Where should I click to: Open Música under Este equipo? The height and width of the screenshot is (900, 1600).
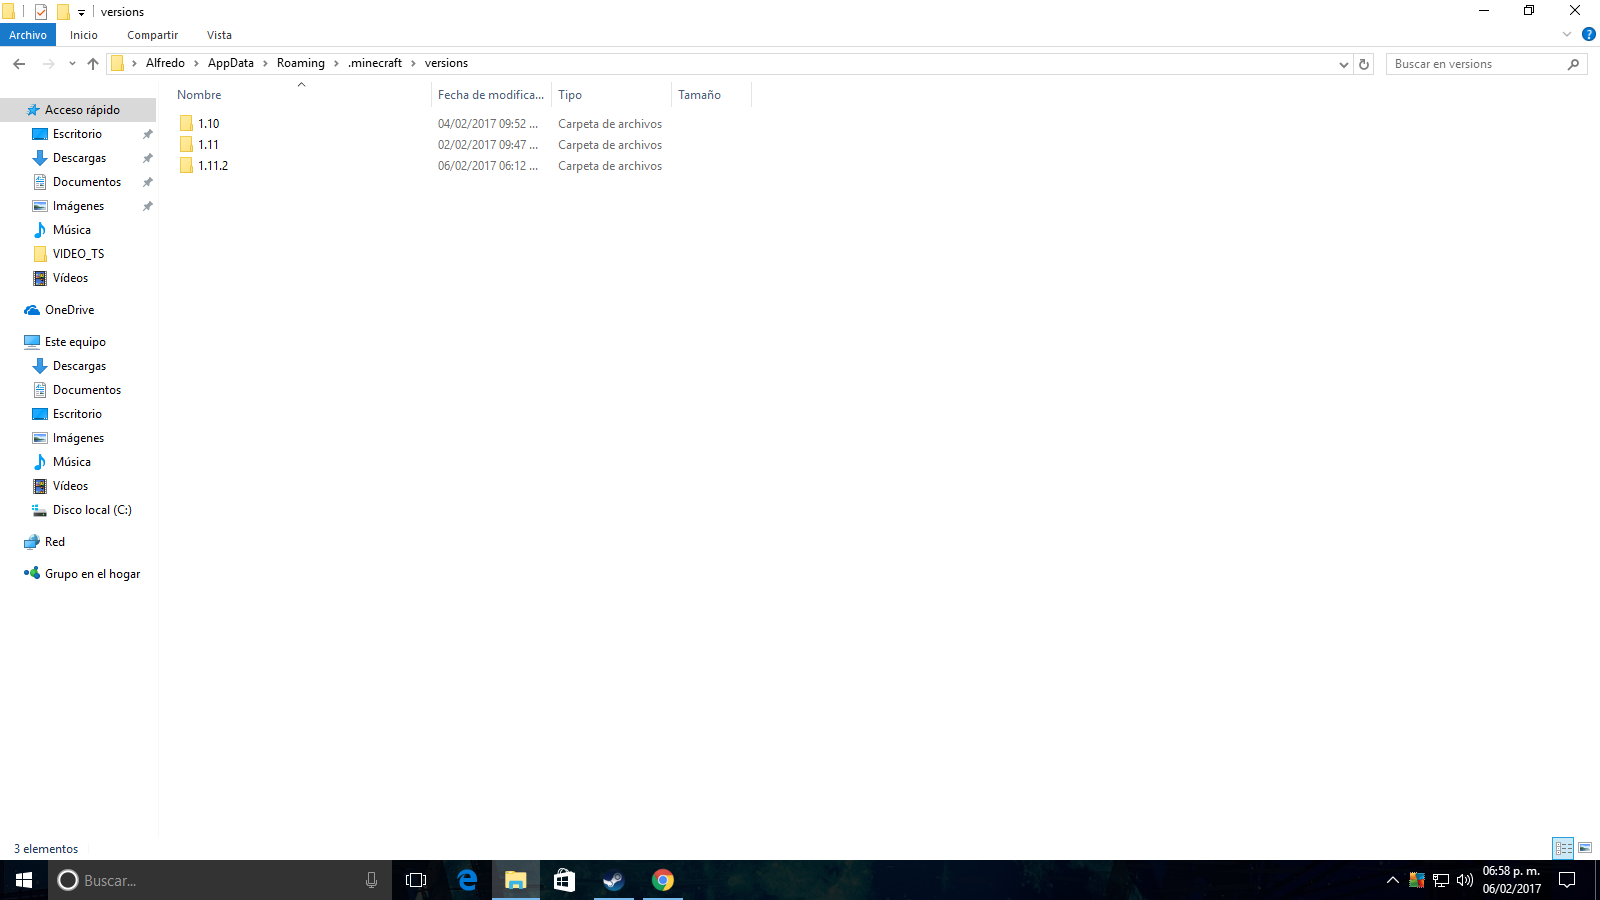pyautogui.click(x=72, y=462)
